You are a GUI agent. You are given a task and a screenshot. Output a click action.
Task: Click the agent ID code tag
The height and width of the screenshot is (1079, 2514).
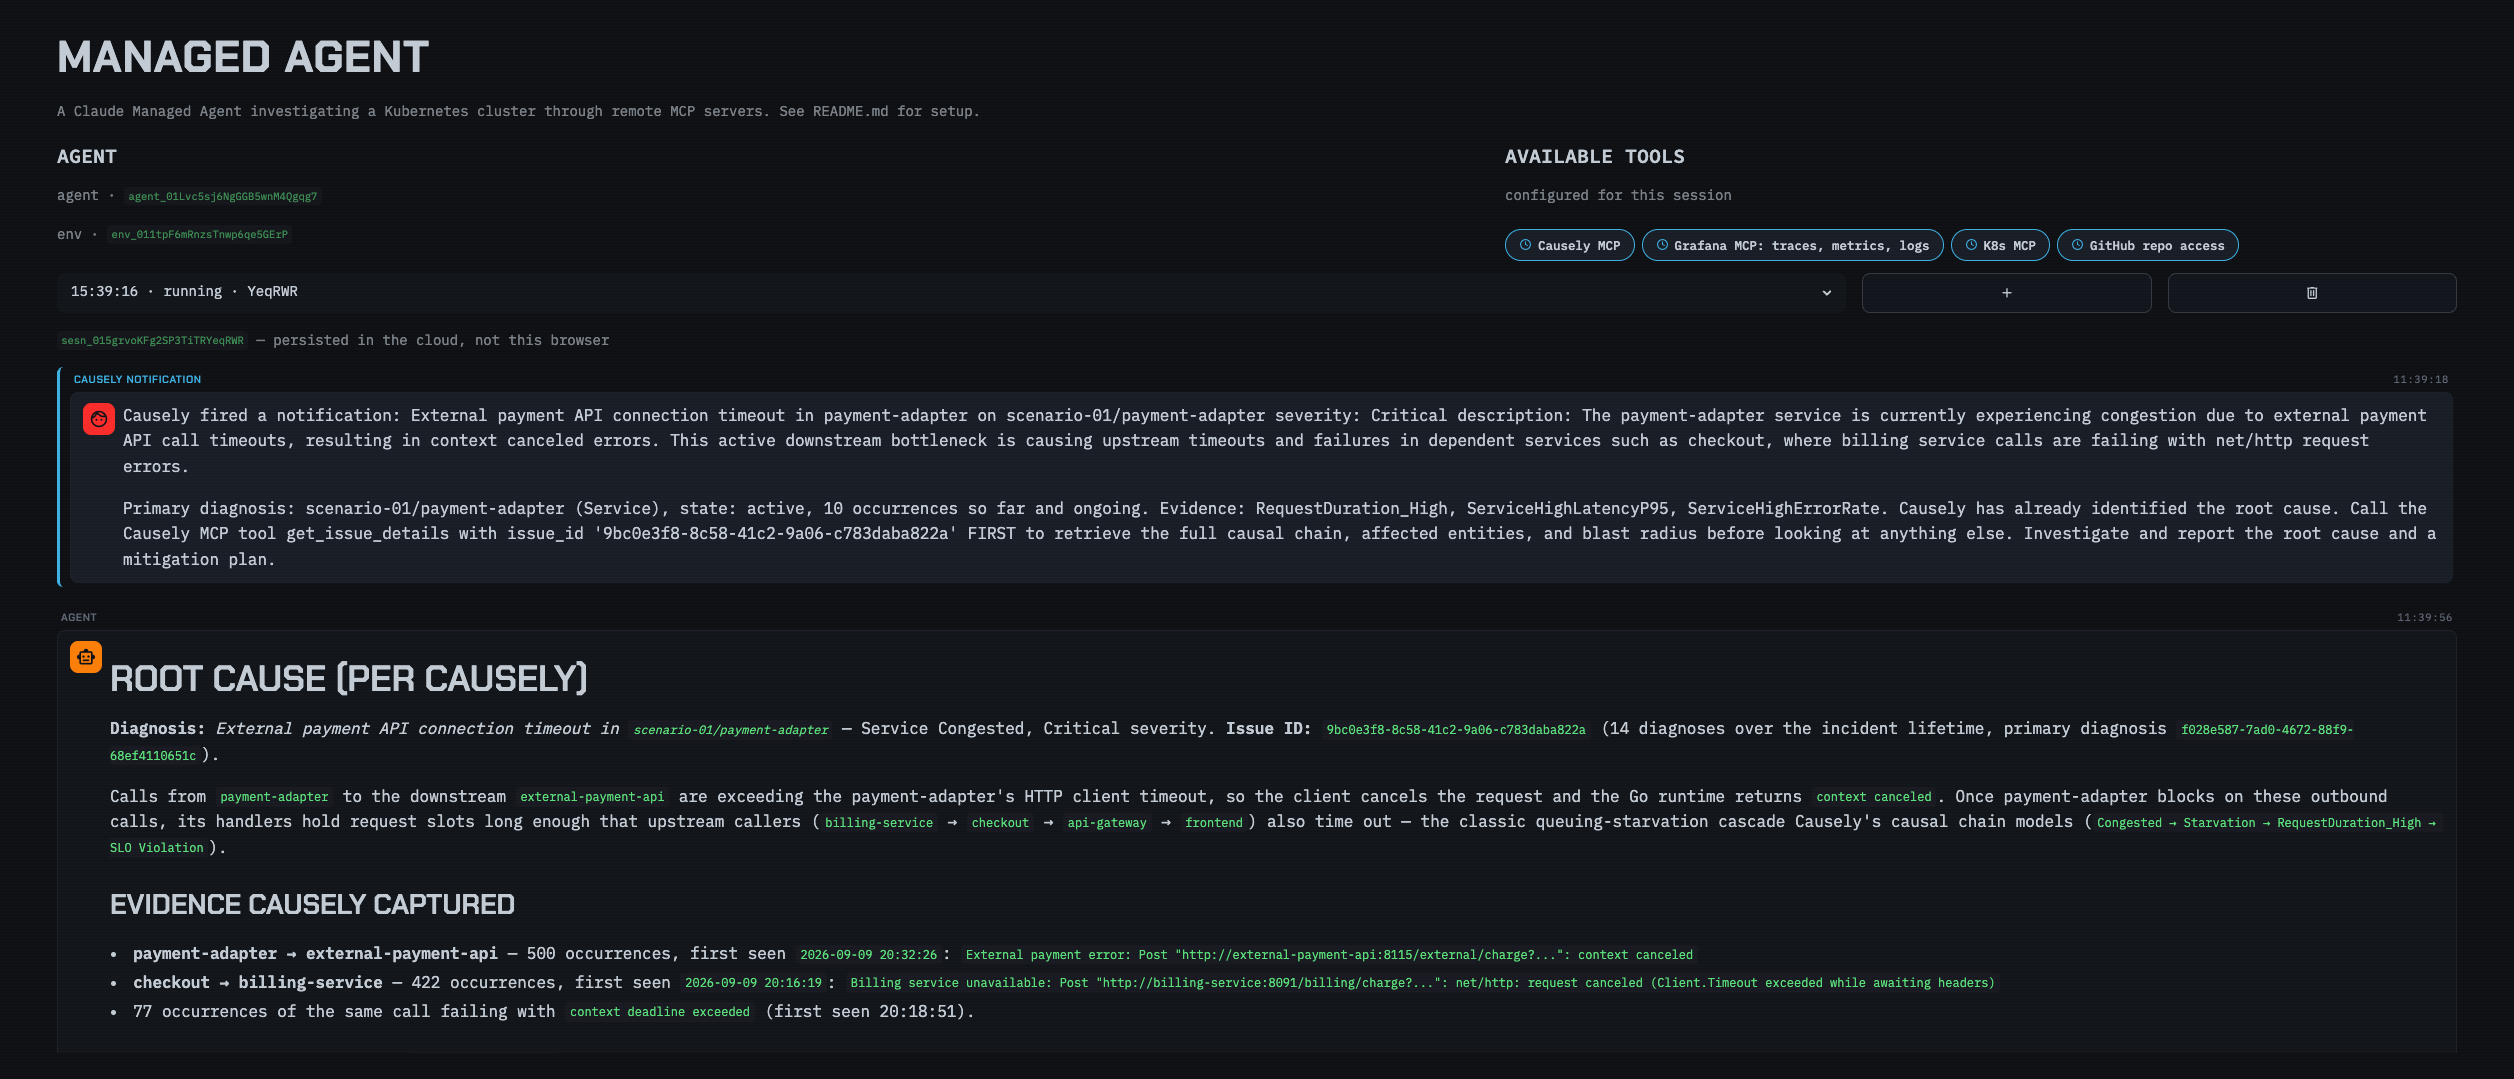[222, 196]
